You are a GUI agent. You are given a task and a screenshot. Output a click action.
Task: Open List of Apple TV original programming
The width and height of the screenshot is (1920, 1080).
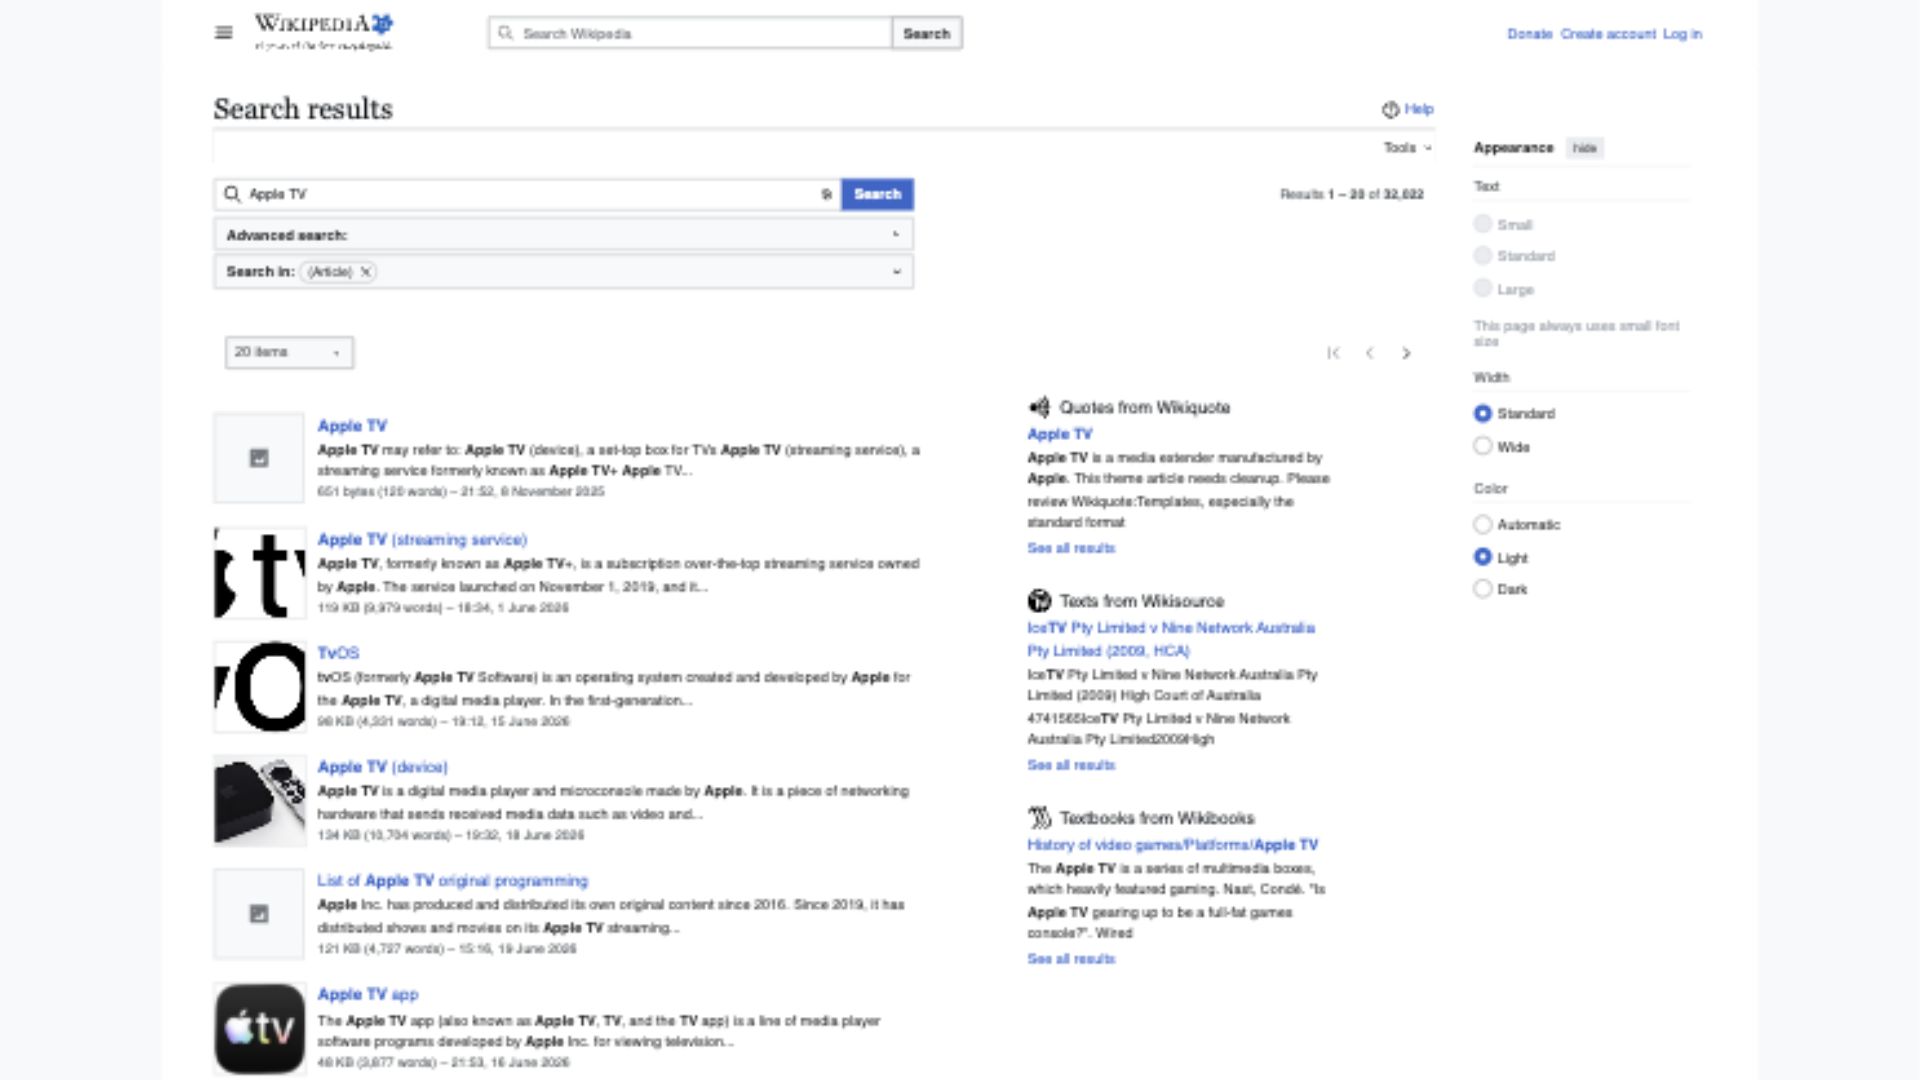click(452, 881)
